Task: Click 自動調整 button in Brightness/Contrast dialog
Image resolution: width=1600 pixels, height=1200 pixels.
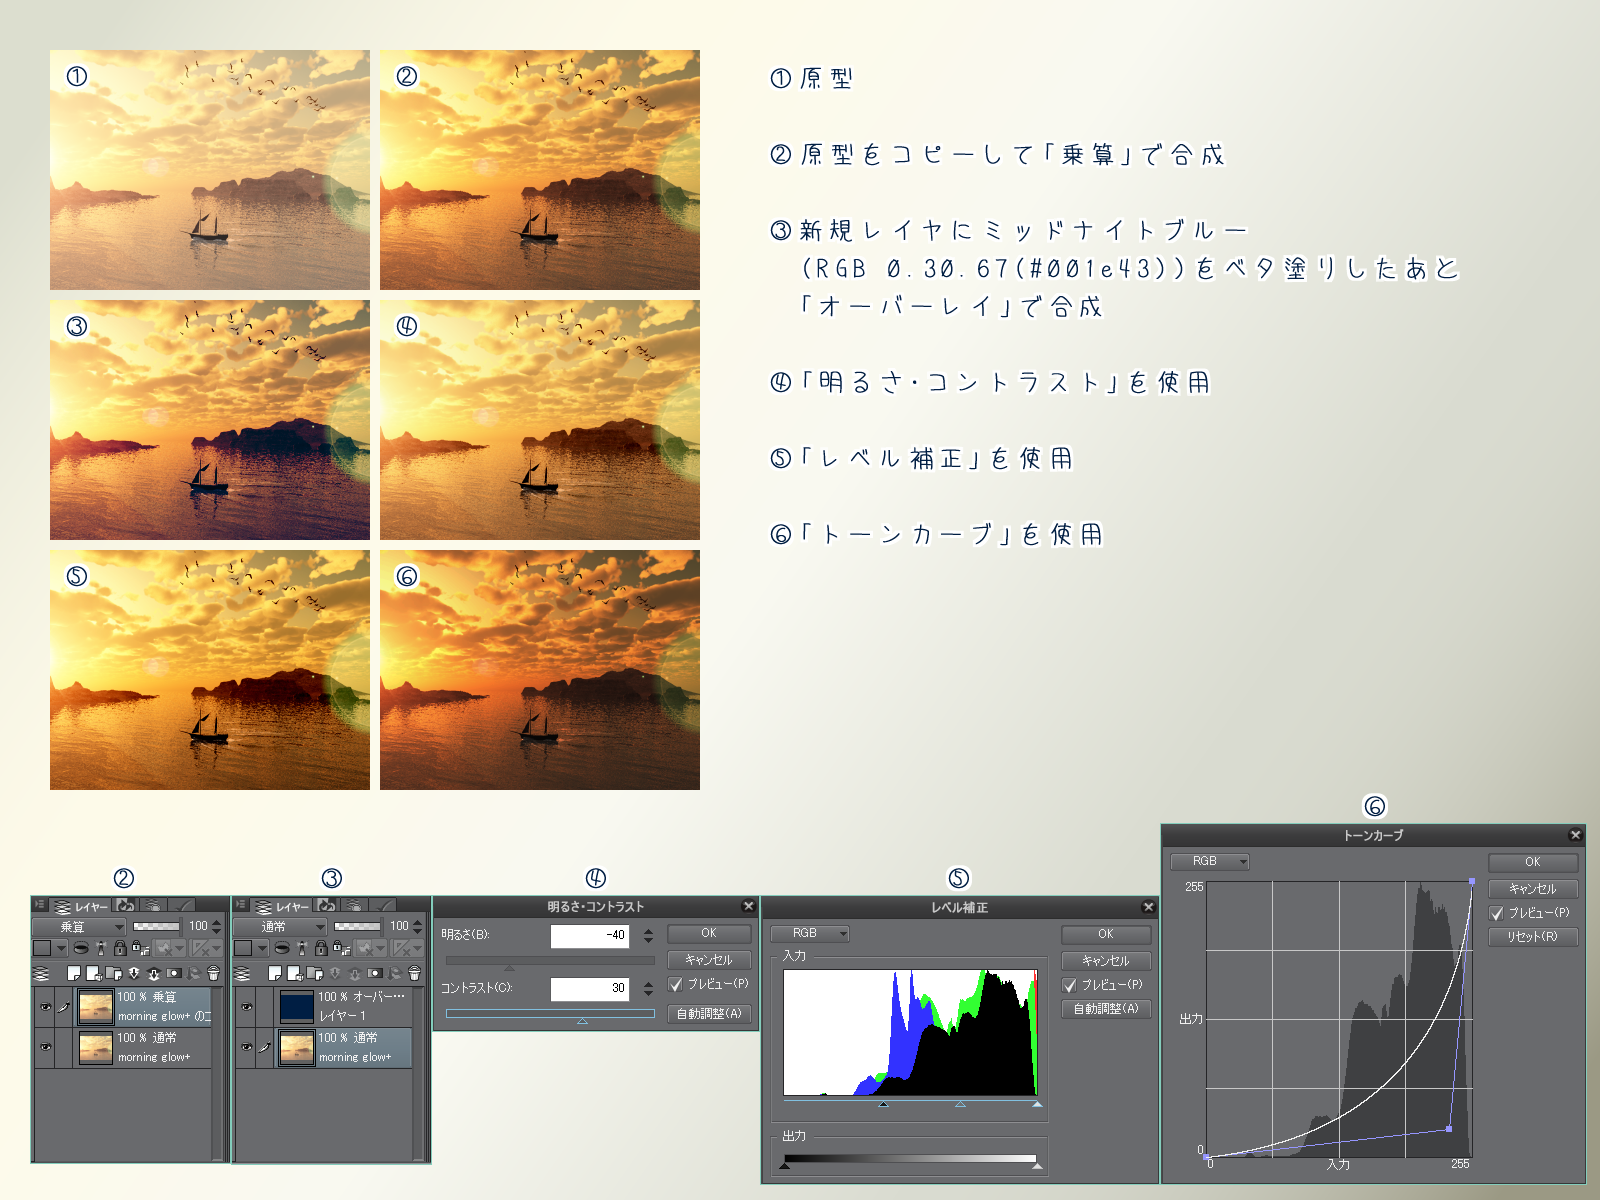Action: pos(708,1014)
